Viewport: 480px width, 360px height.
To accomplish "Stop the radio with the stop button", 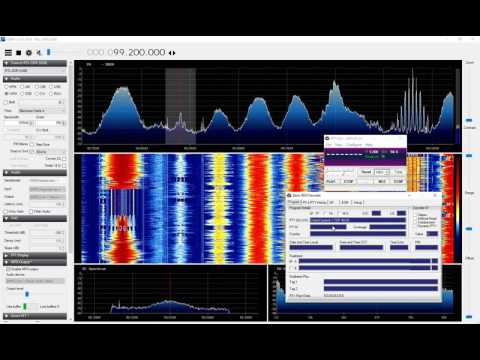I will coord(19,53).
